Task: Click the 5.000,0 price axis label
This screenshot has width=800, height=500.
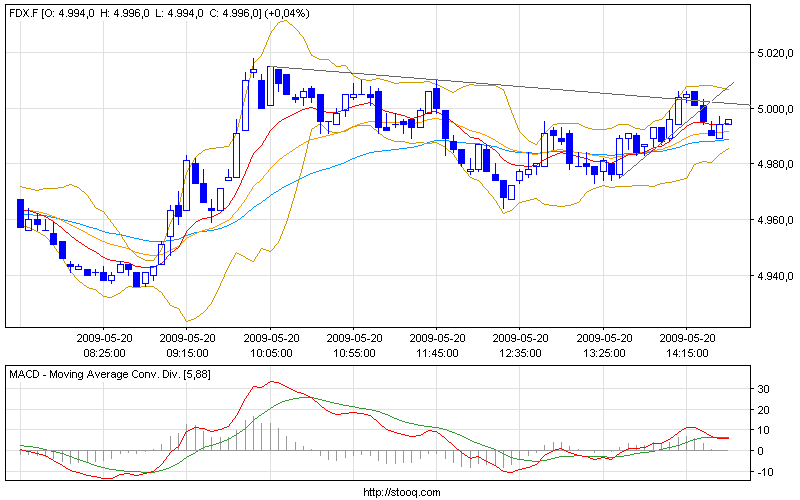Action: coord(775,109)
